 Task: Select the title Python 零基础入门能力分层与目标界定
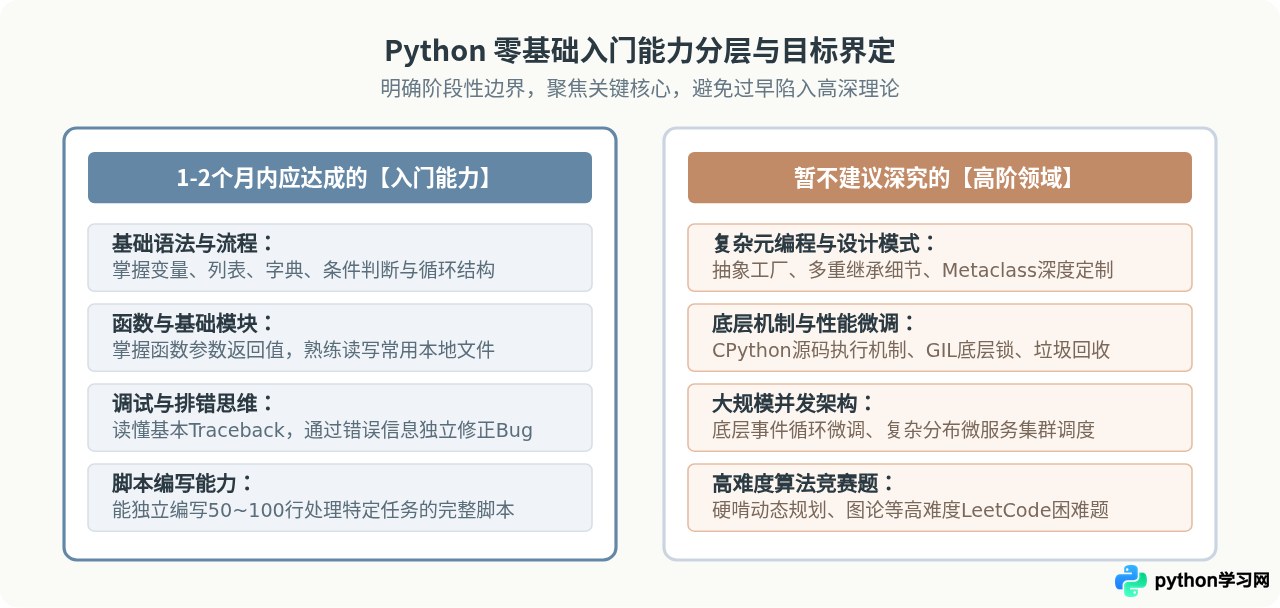[x=640, y=51]
